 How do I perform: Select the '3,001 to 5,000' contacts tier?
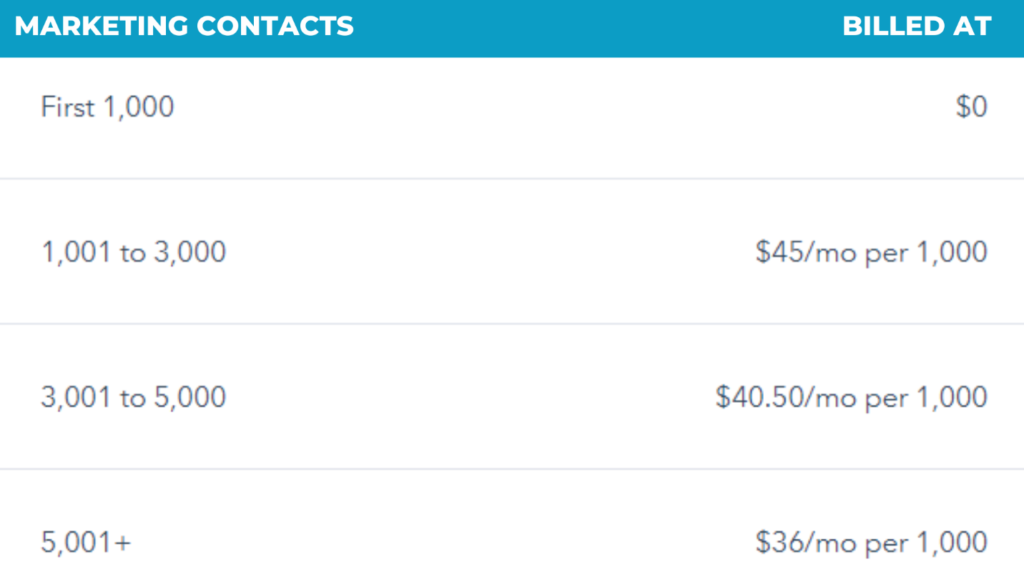click(x=133, y=397)
